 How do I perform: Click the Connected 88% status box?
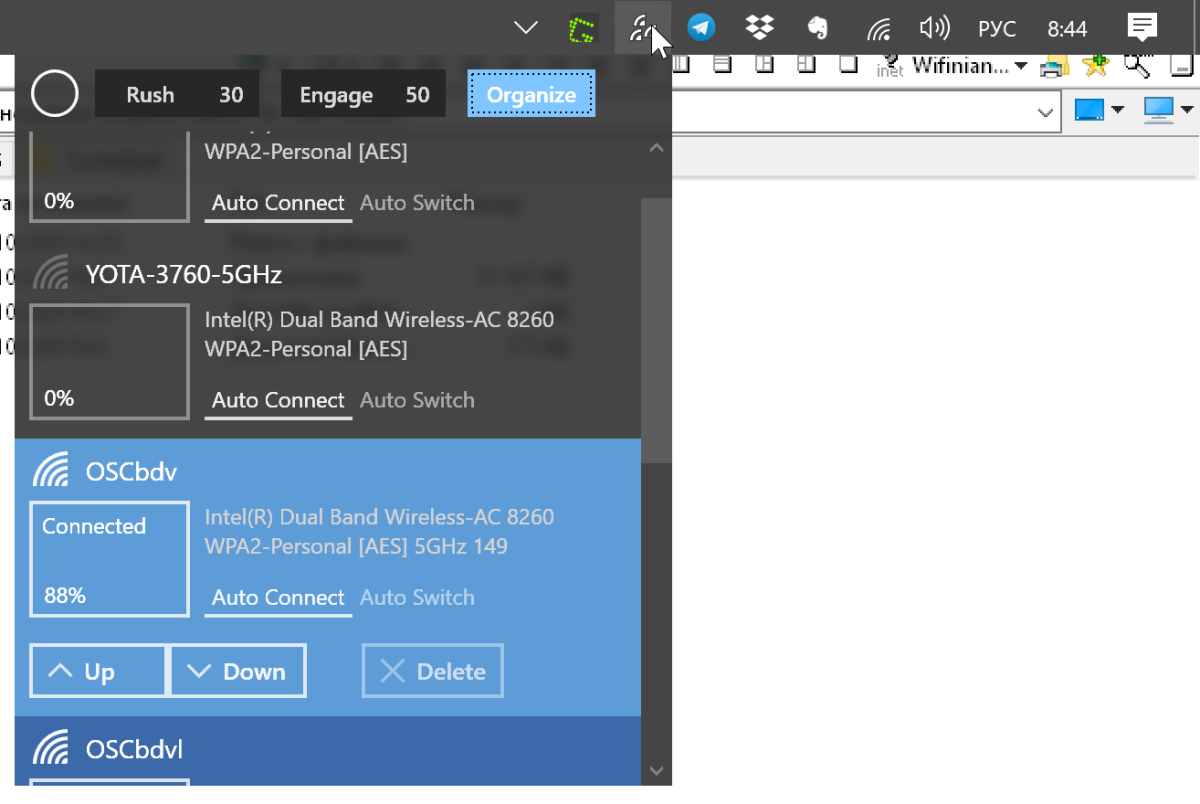coord(109,559)
